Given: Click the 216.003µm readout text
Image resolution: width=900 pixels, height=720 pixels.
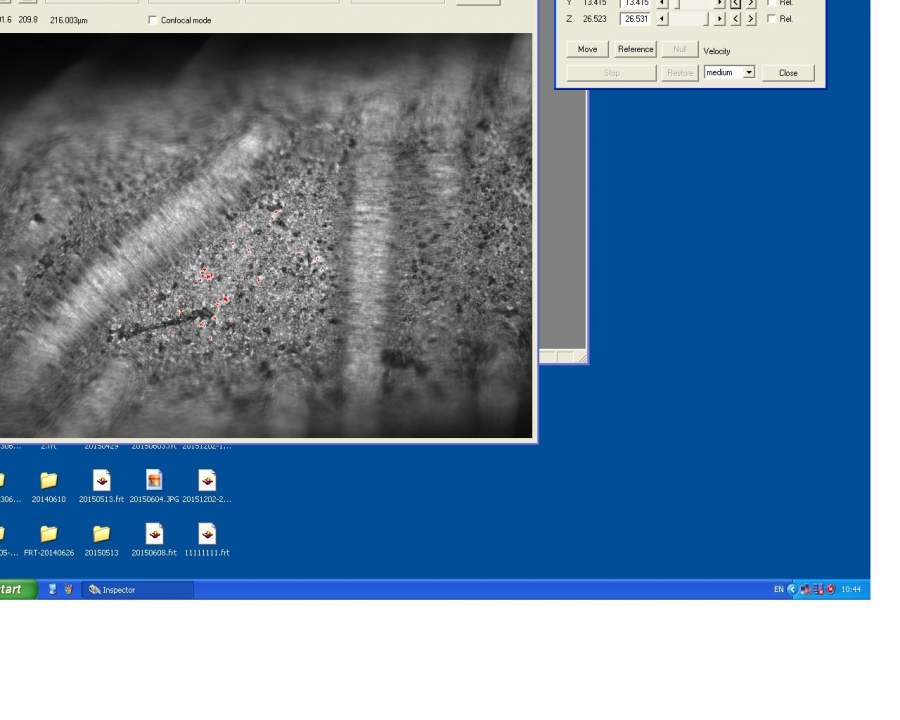Looking at the screenshot, I should pyautogui.click(x=69, y=20).
